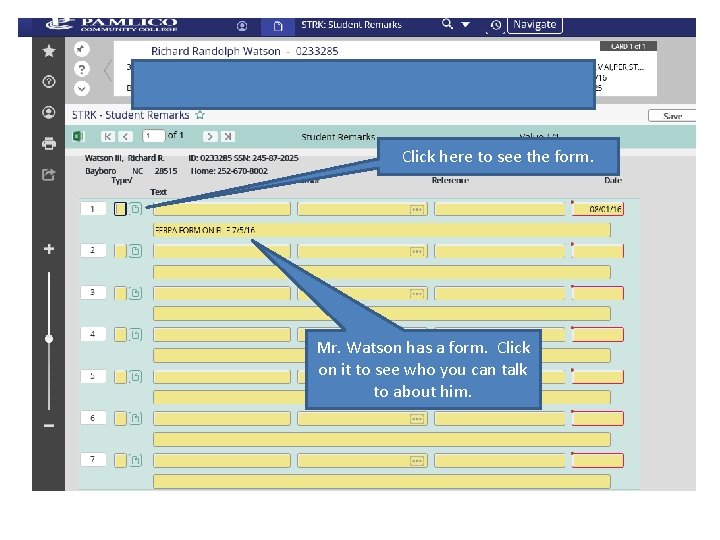Export to Excel using the green icon
Screen dimensions: 720x540
pos(79,136)
